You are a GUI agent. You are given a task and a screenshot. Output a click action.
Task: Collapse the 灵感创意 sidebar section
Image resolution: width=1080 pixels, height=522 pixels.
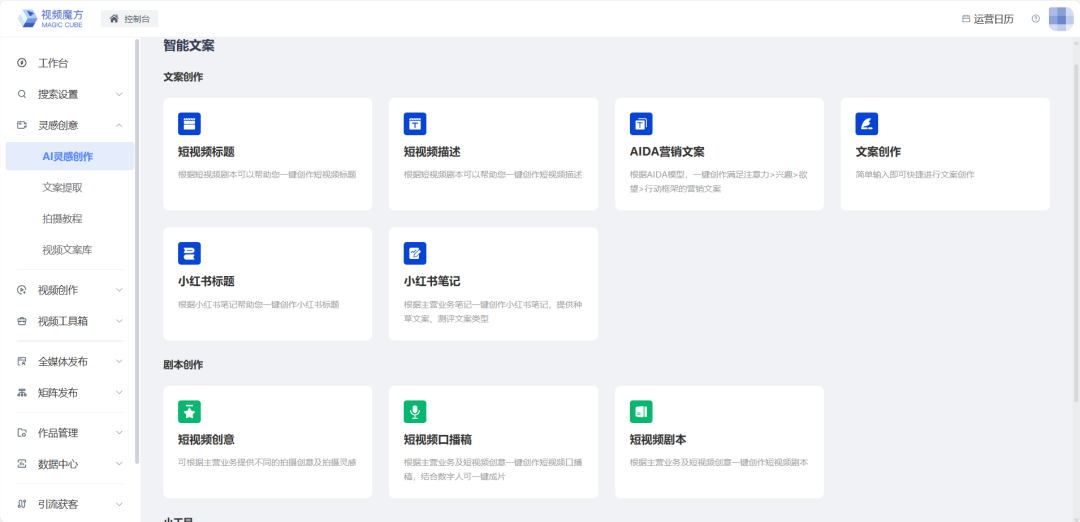click(68, 125)
